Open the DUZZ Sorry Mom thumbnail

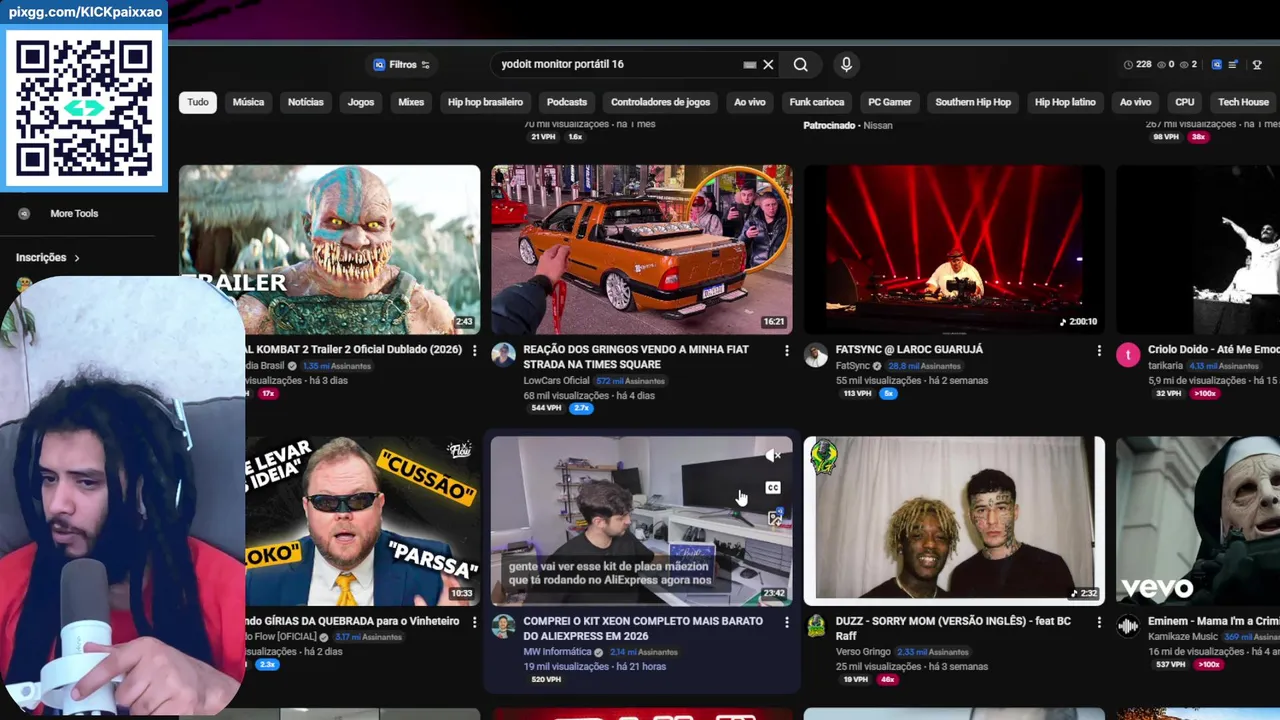tap(954, 520)
